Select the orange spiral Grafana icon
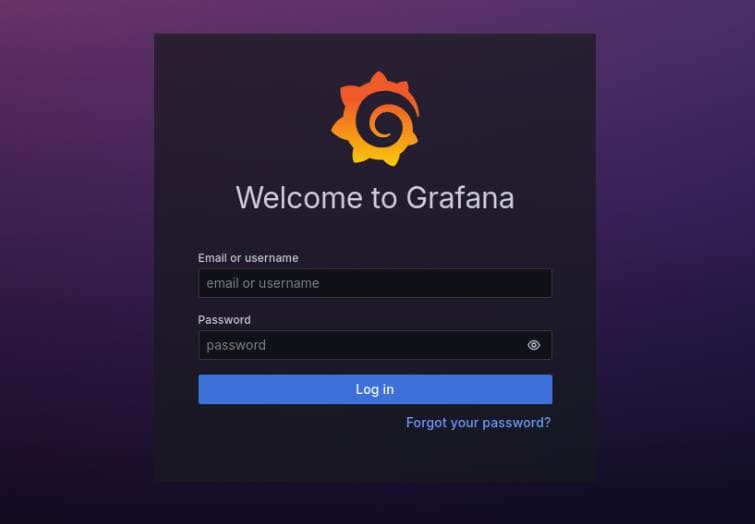Image resolution: width=755 pixels, height=524 pixels. 375,119
